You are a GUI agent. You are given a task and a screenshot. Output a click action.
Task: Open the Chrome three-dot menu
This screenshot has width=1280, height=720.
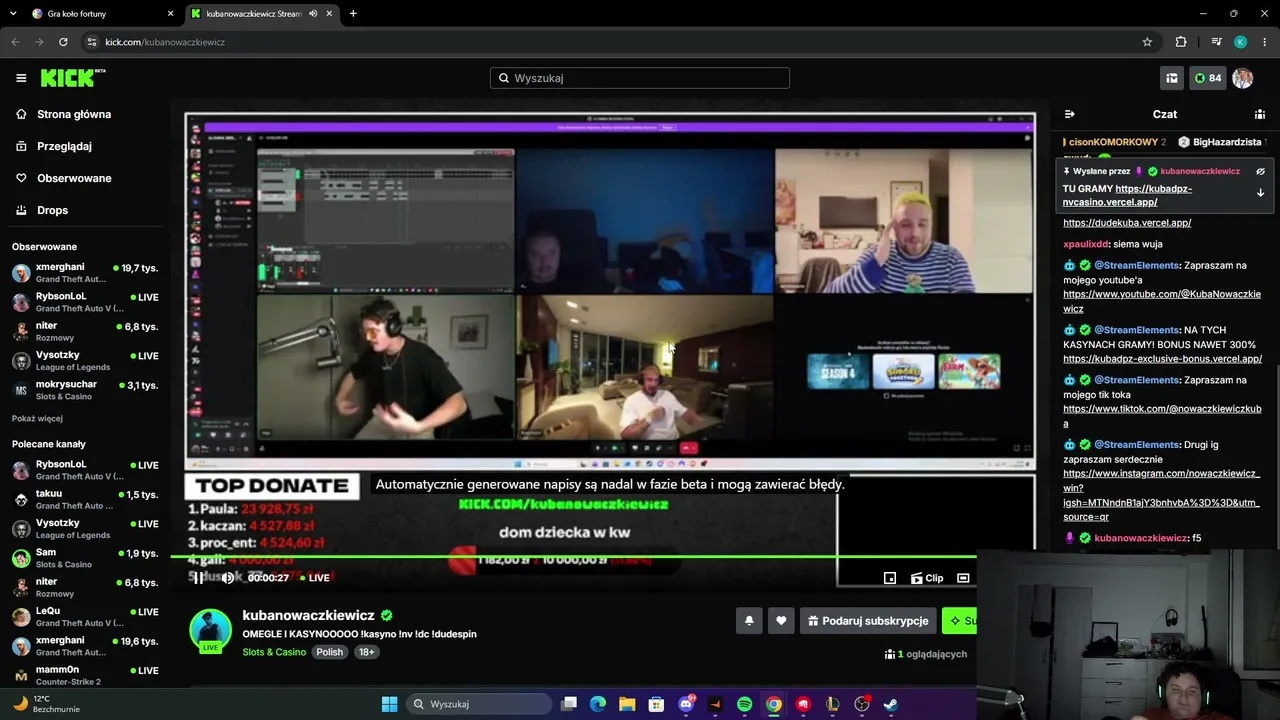[1265, 42]
